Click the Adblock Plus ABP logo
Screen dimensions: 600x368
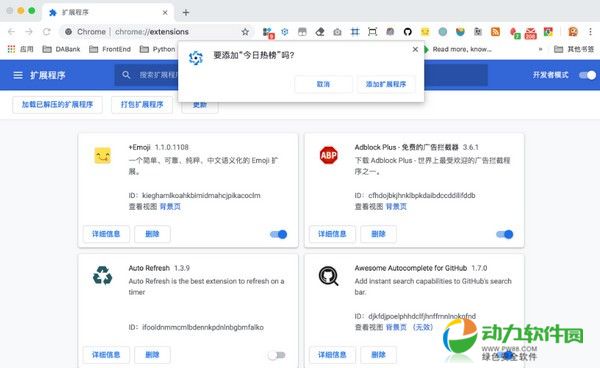click(x=329, y=155)
